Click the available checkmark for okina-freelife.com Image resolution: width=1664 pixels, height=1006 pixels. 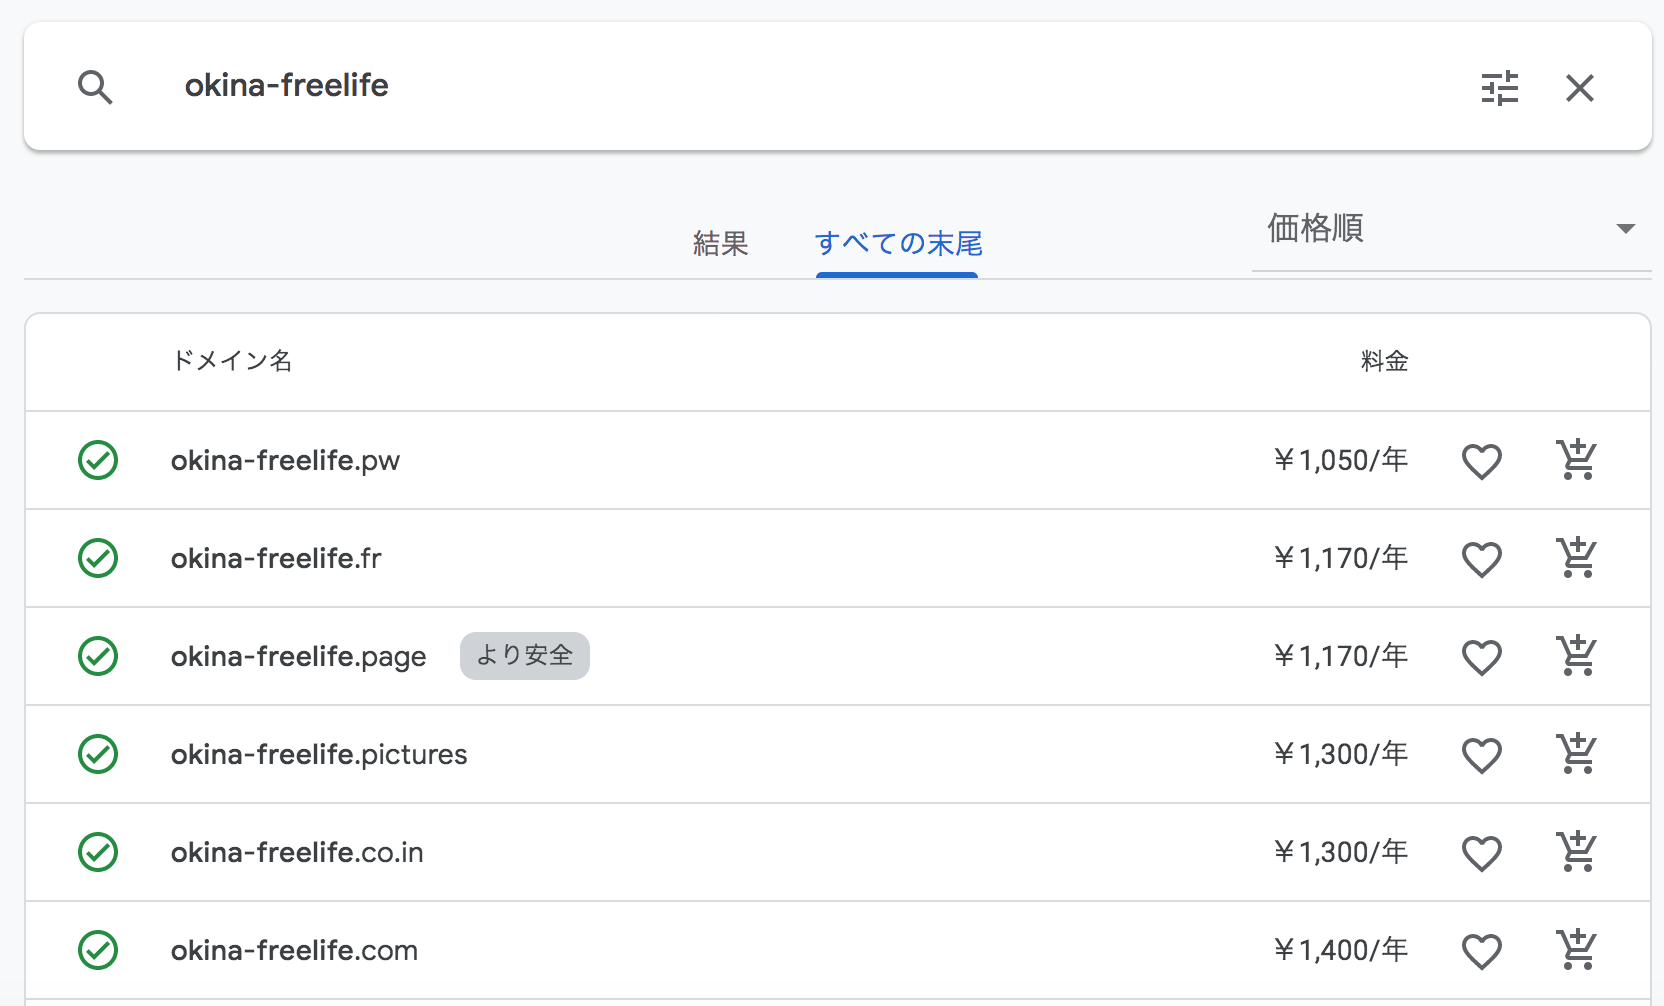98,950
